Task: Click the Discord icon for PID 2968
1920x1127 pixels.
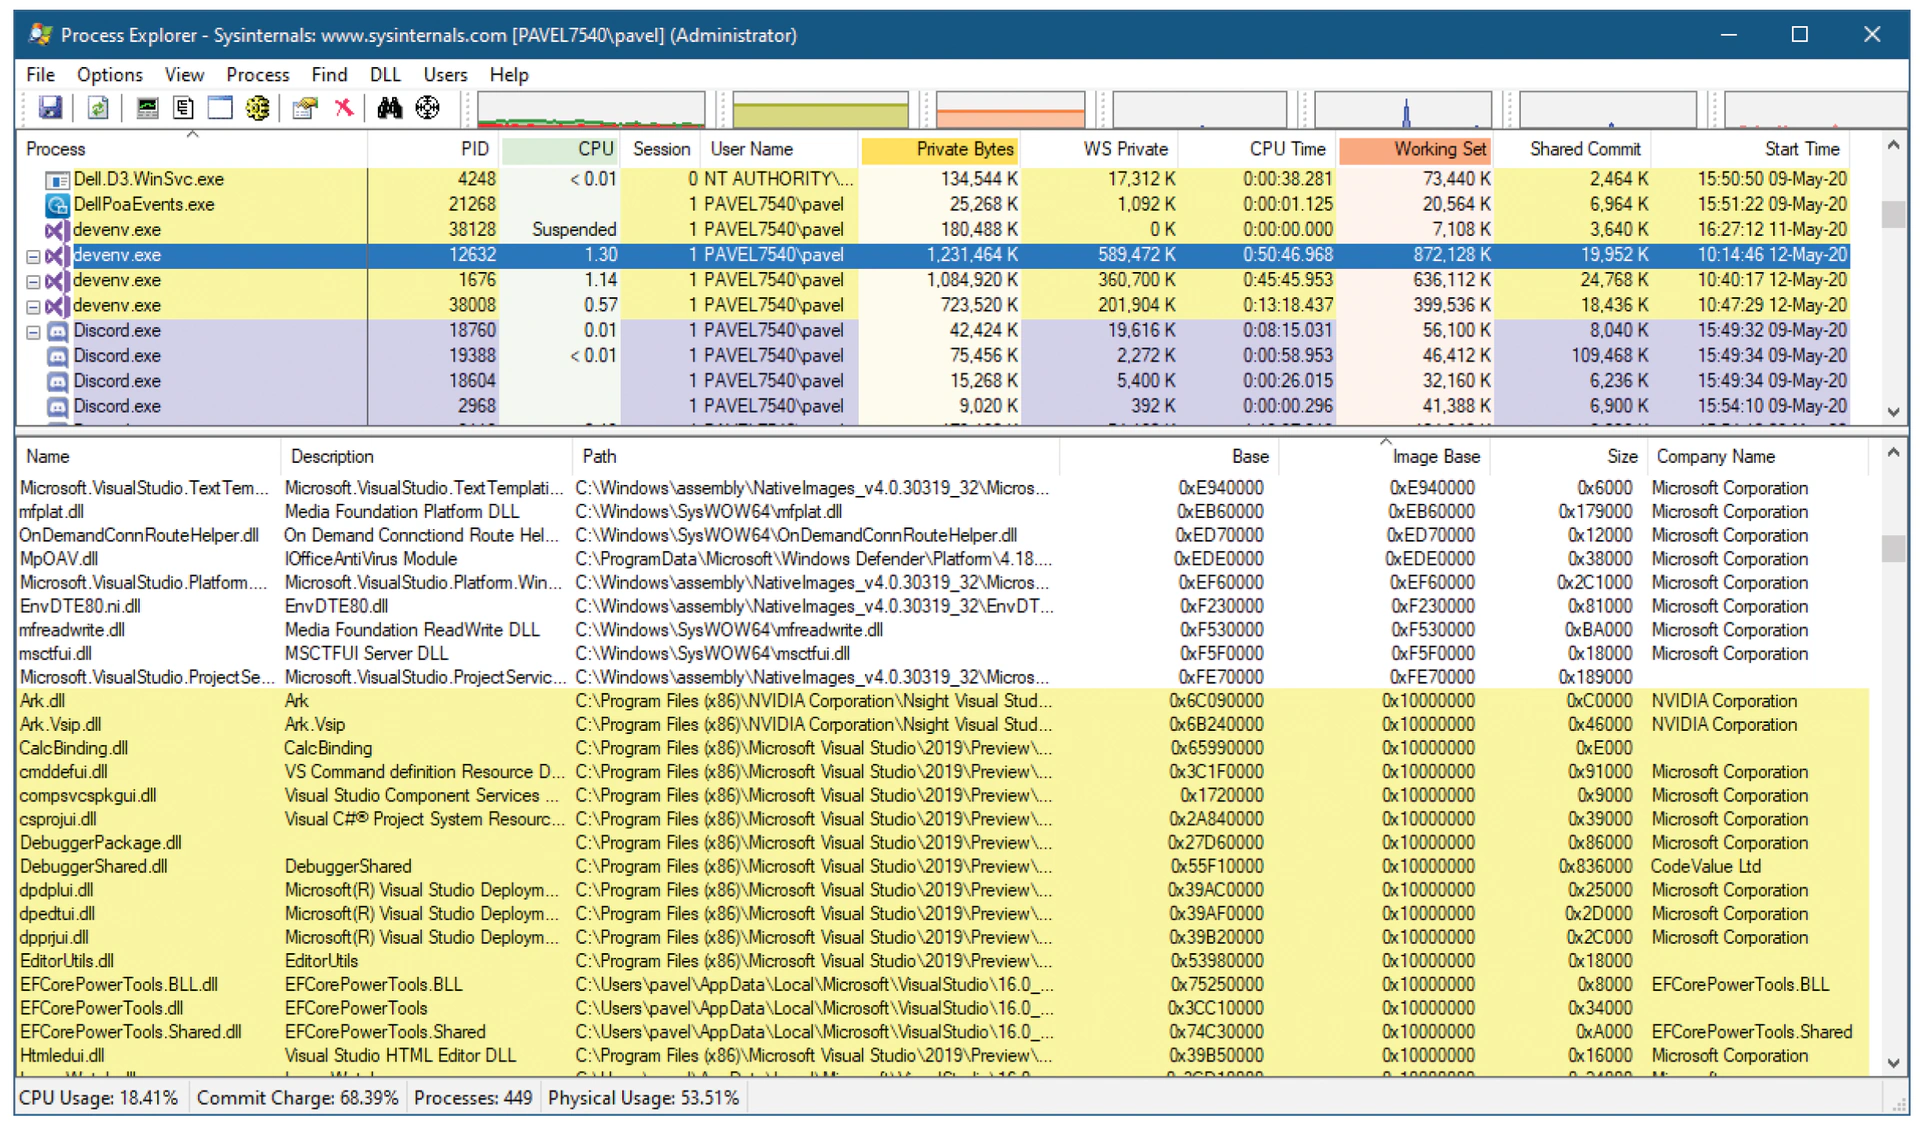Action: (x=57, y=407)
